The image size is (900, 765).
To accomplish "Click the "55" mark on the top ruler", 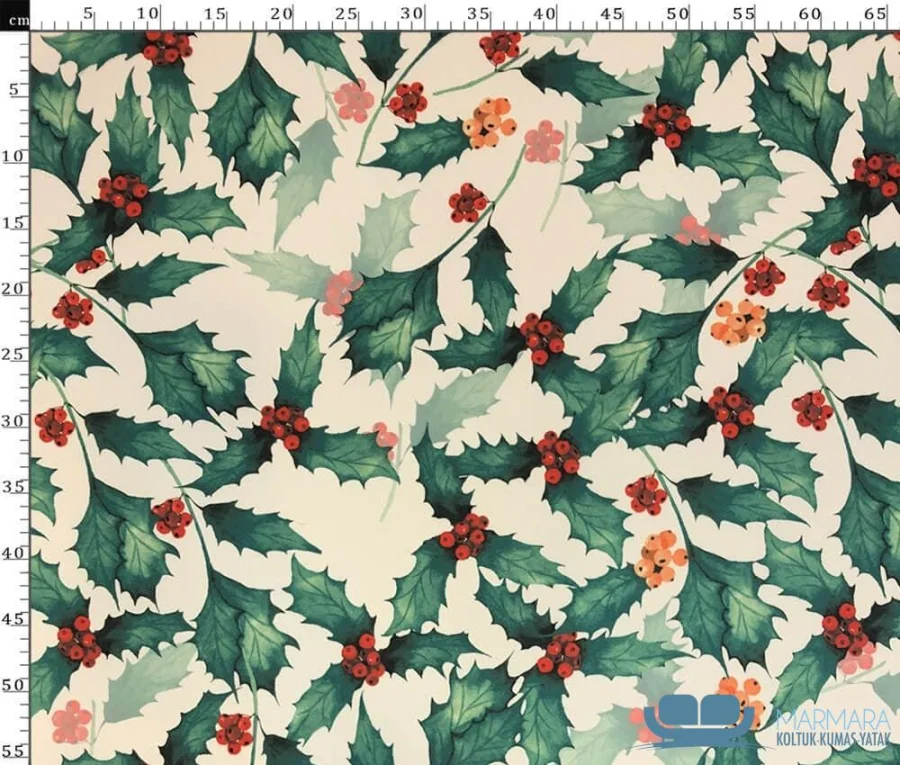I will coord(743,14).
